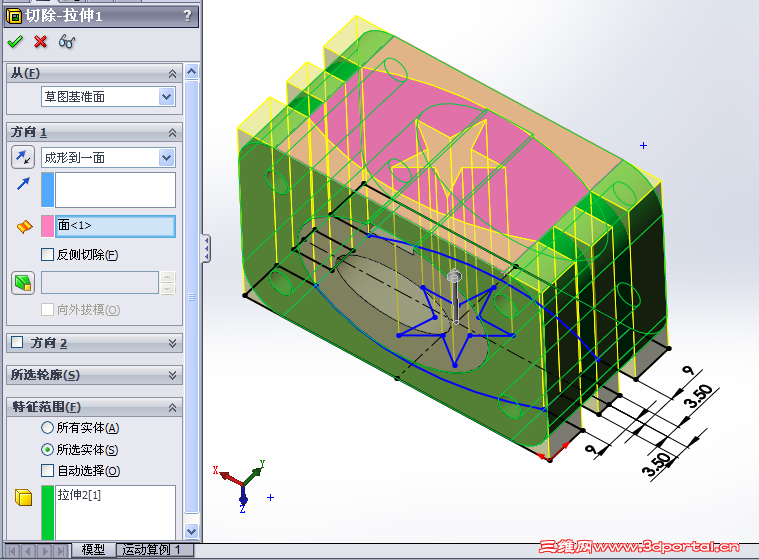Select 拉伸2[1] in bodies list
The width and height of the screenshot is (759, 560).
(79, 495)
